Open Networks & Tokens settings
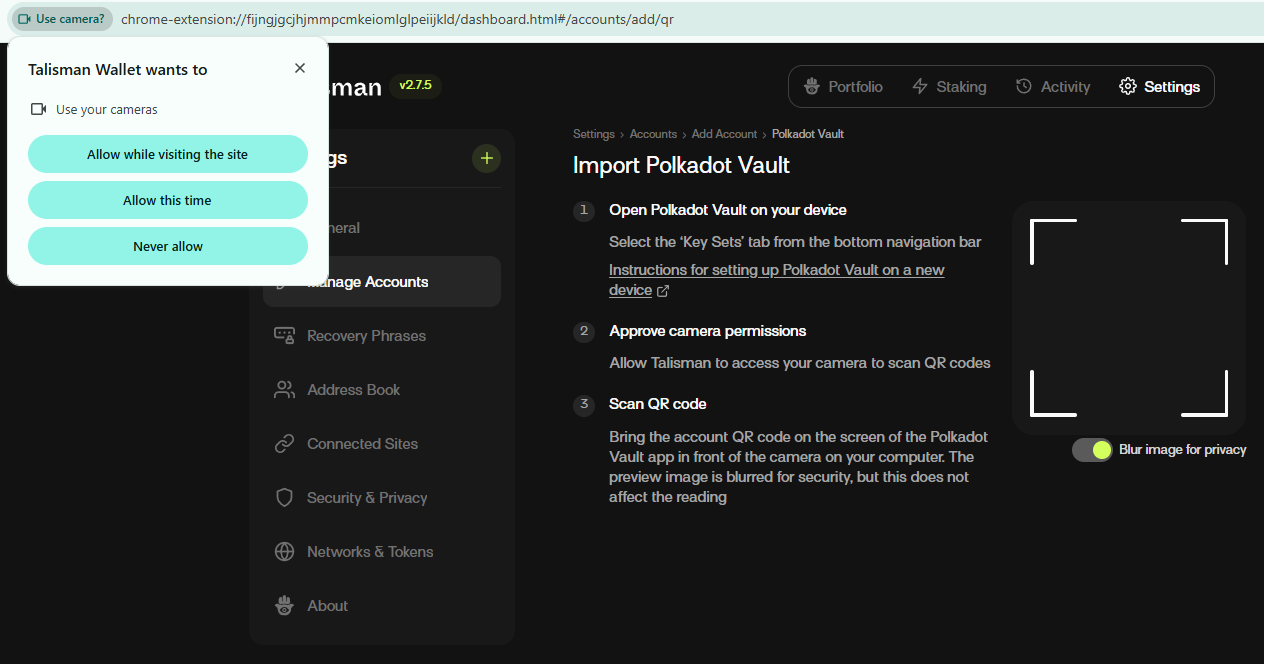This screenshot has height=664, width=1264. point(382,552)
